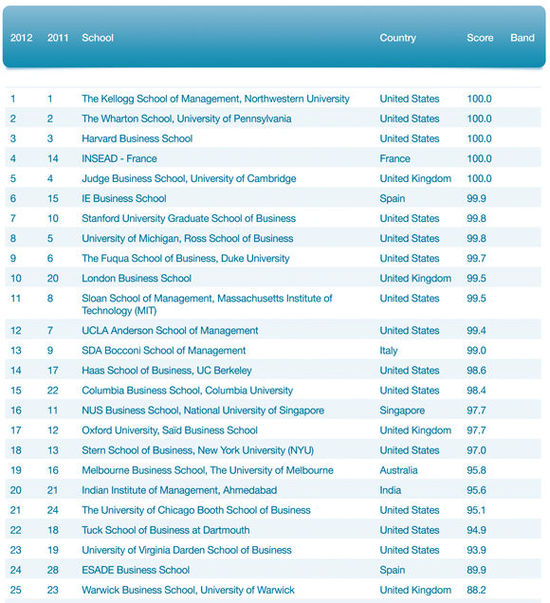
Task: Click score 95.1 for Chicago Booth
Action: 476,510
